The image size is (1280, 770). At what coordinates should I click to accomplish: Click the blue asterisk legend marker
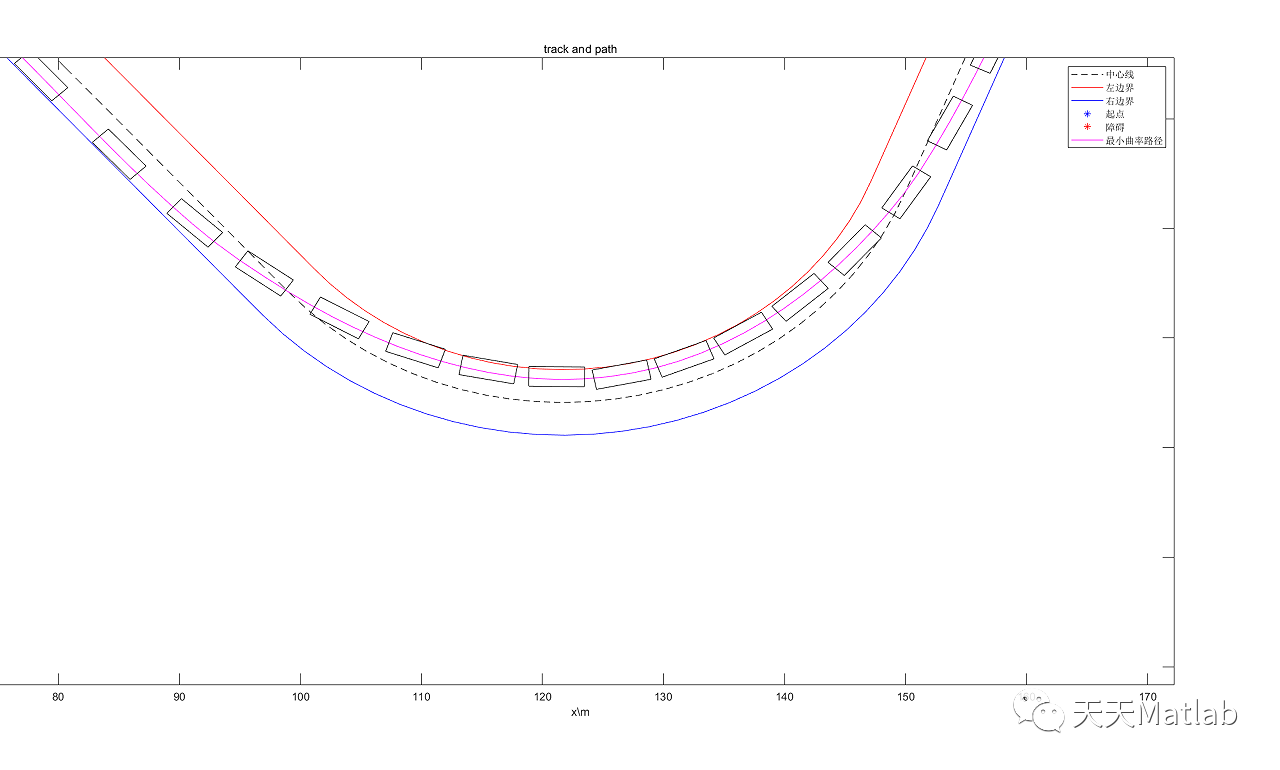(1087, 114)
